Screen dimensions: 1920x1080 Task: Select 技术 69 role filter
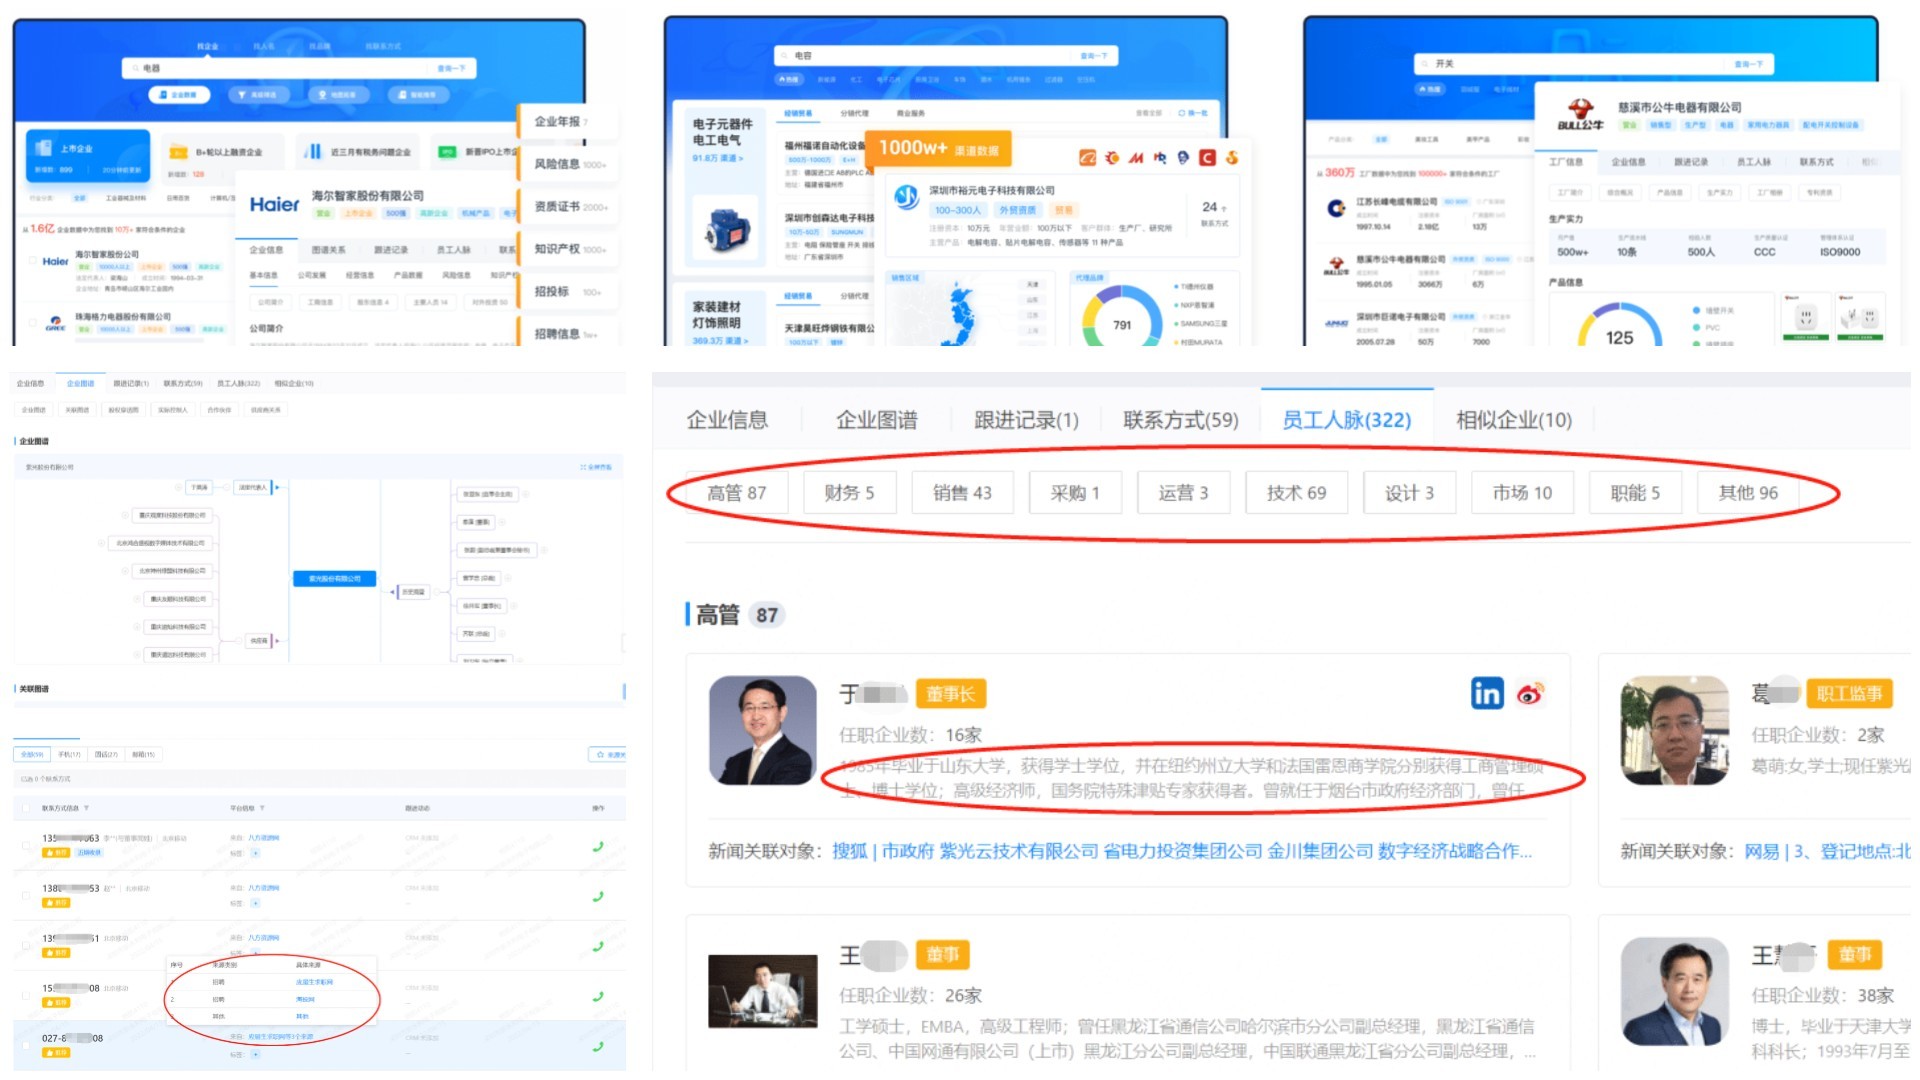(x=1296, y=493)
